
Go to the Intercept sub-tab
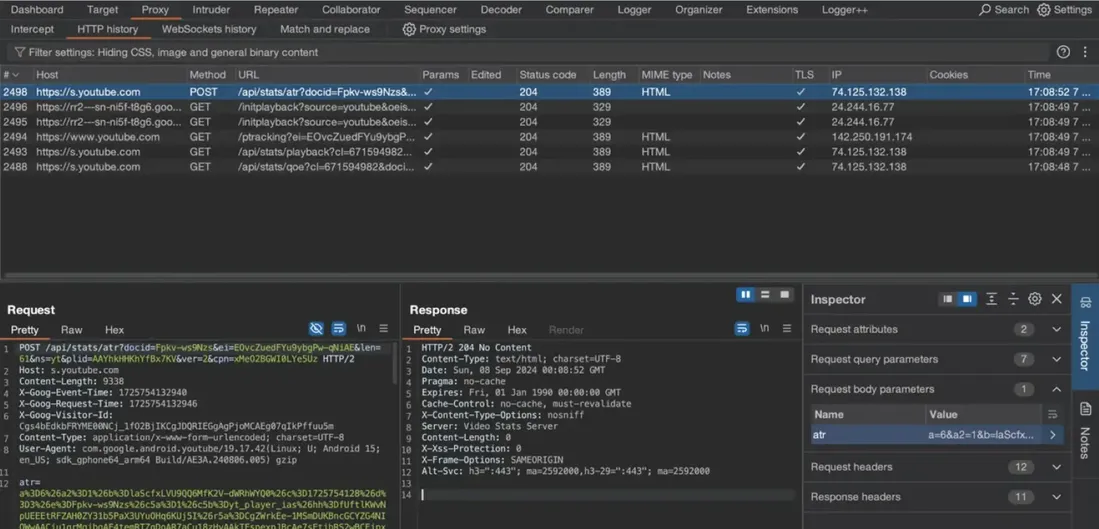[32, 29]
